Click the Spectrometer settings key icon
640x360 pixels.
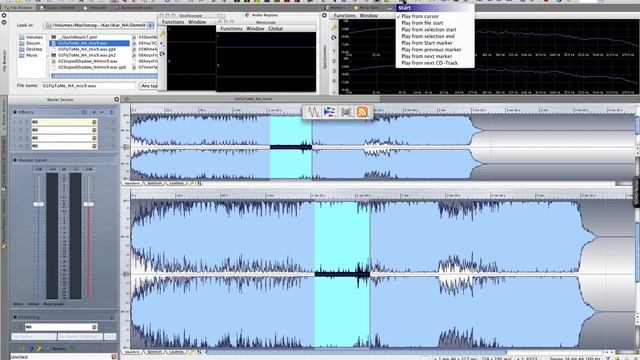pyautogui.click(x=334, y=28)
